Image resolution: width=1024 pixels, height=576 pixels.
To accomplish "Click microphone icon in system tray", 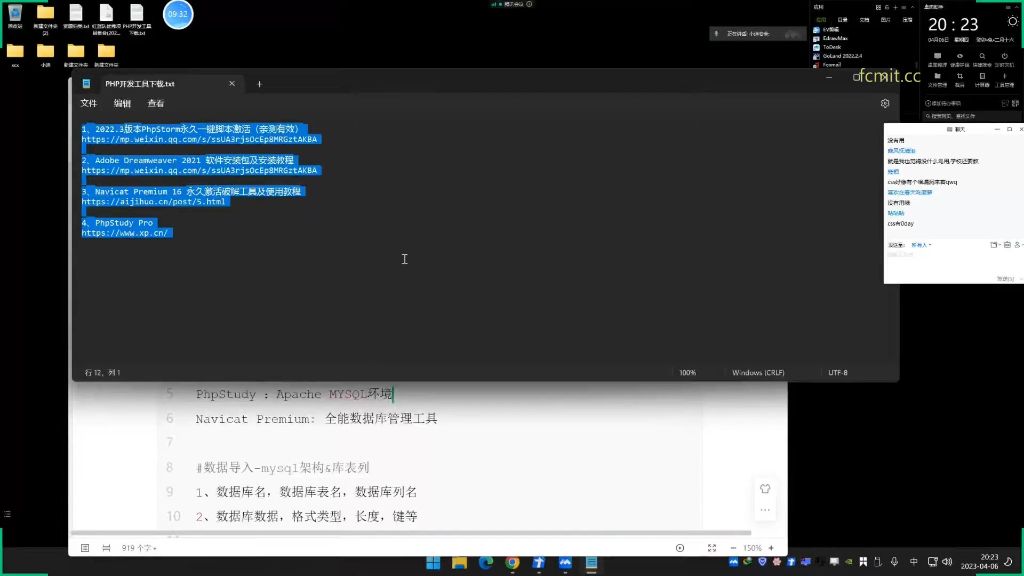I will pyautogui.click(x=894, y=562).
